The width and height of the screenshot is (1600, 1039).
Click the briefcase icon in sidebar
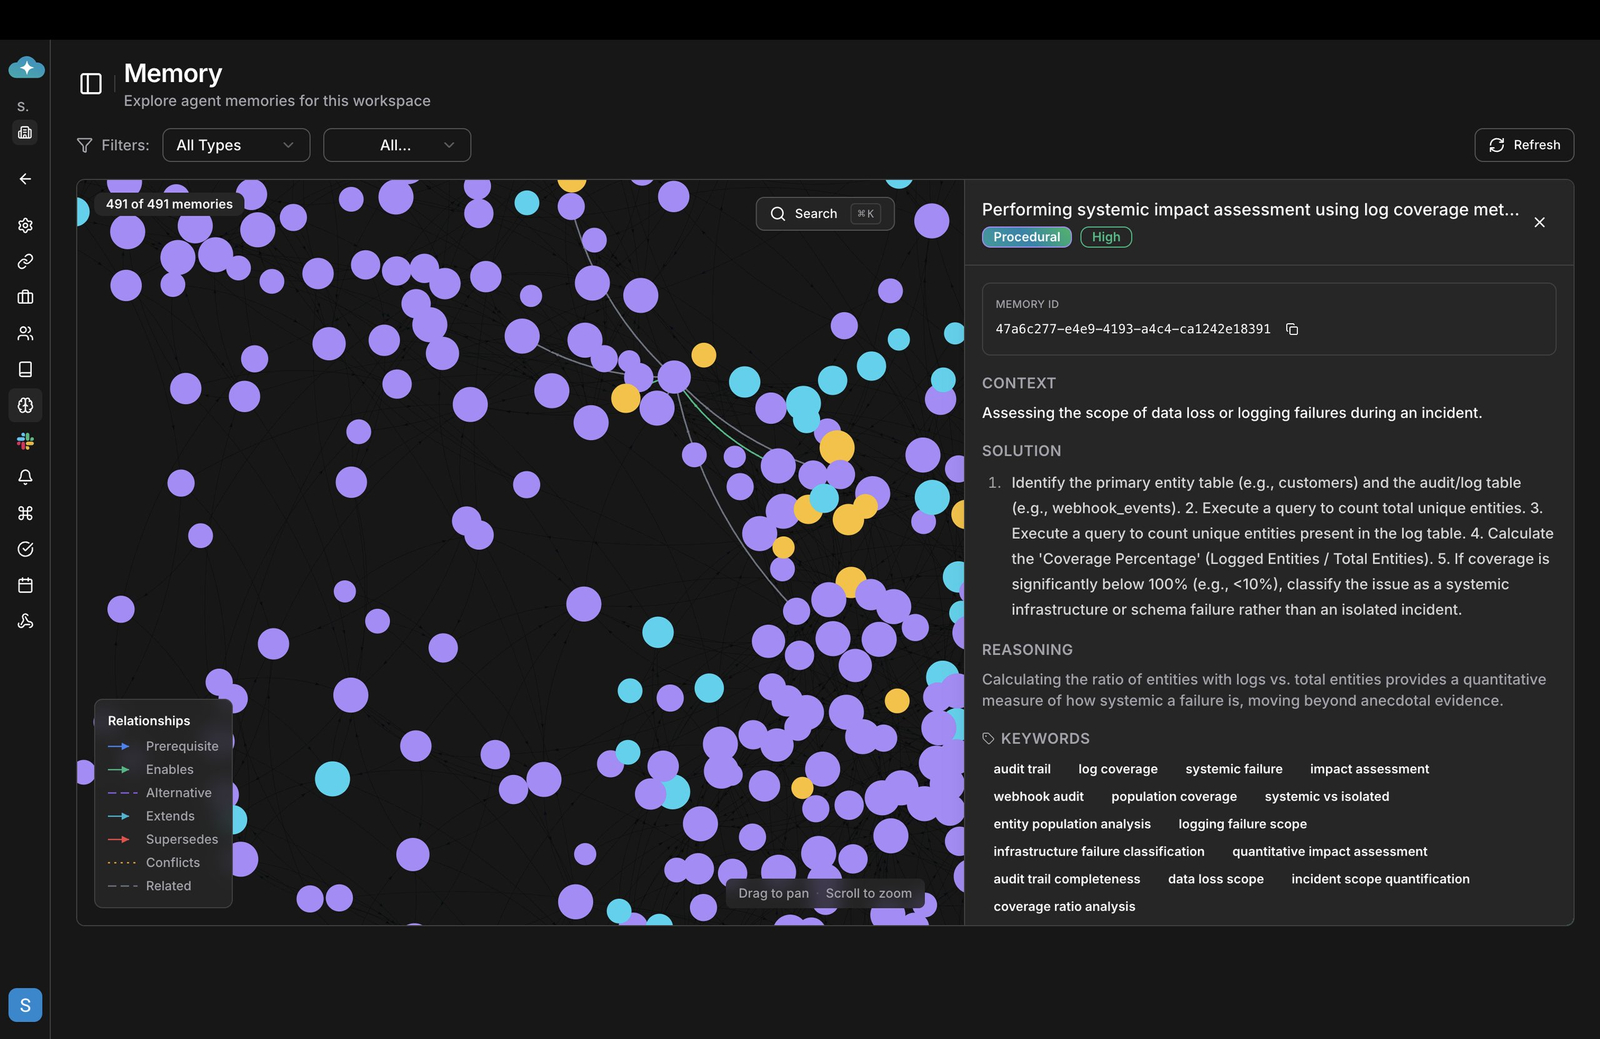click(x=26, y=297)
